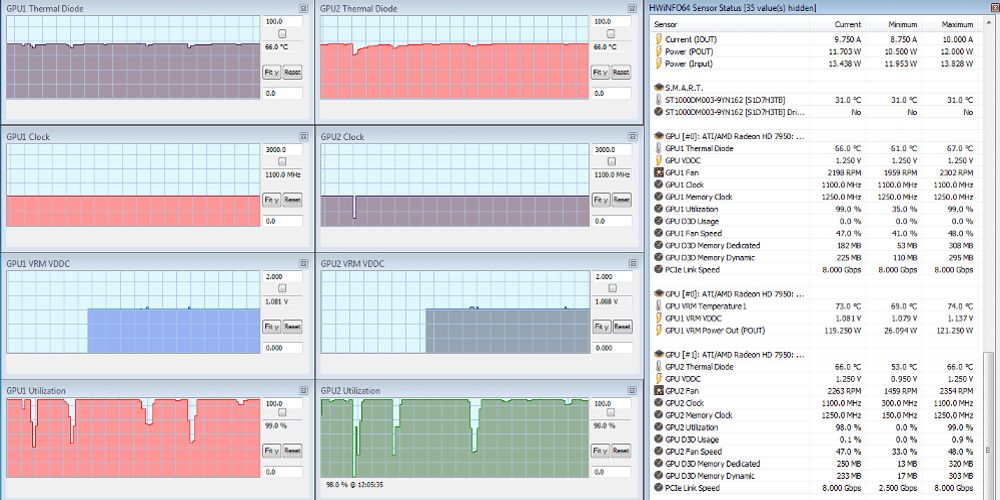Close the GPU1 Thermal Diode graph window
This screenshot has height=500, width=1000.
point(305,9)
